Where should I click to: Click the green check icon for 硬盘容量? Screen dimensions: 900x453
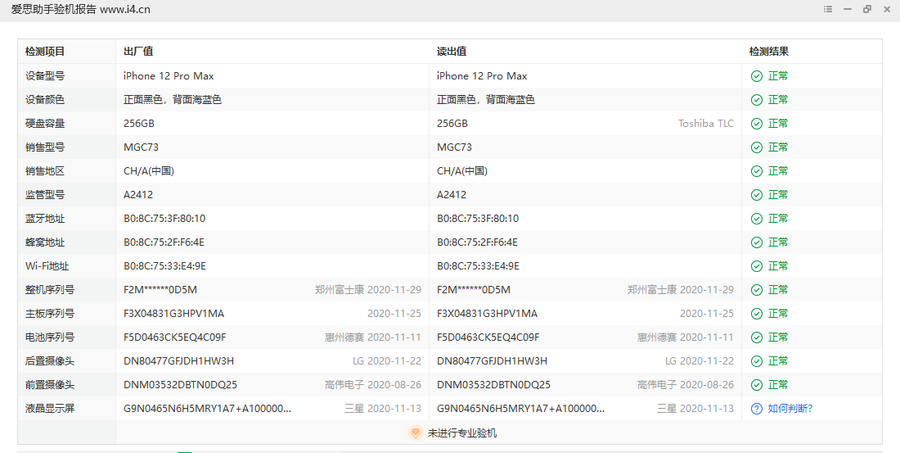(757, 123)
